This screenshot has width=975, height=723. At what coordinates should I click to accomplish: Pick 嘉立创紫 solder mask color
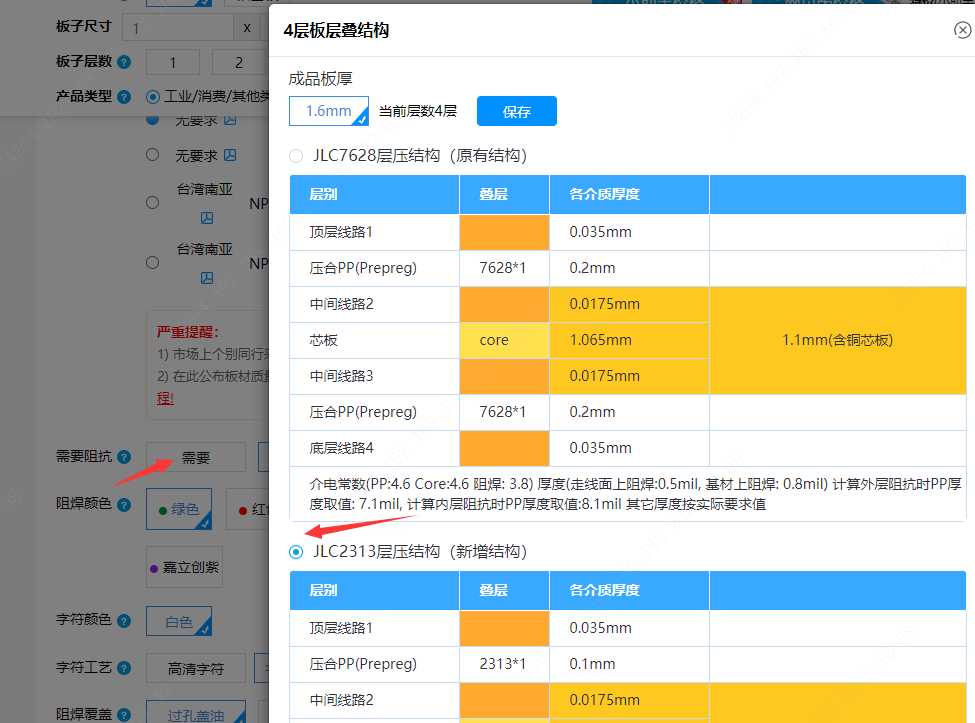(x=184, y=567)
